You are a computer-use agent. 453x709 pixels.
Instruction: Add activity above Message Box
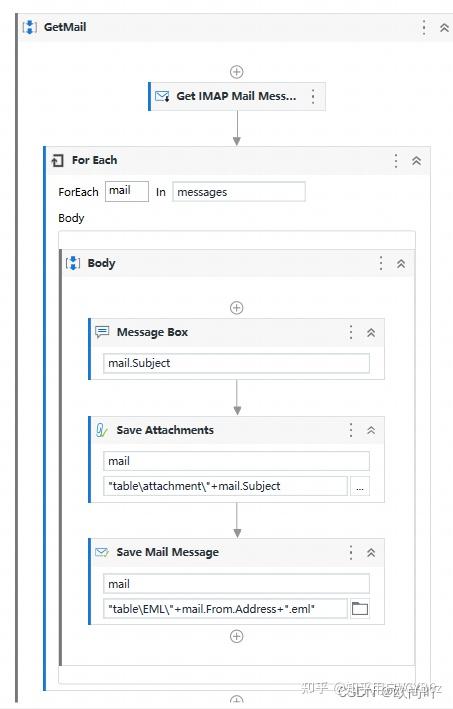236,308
